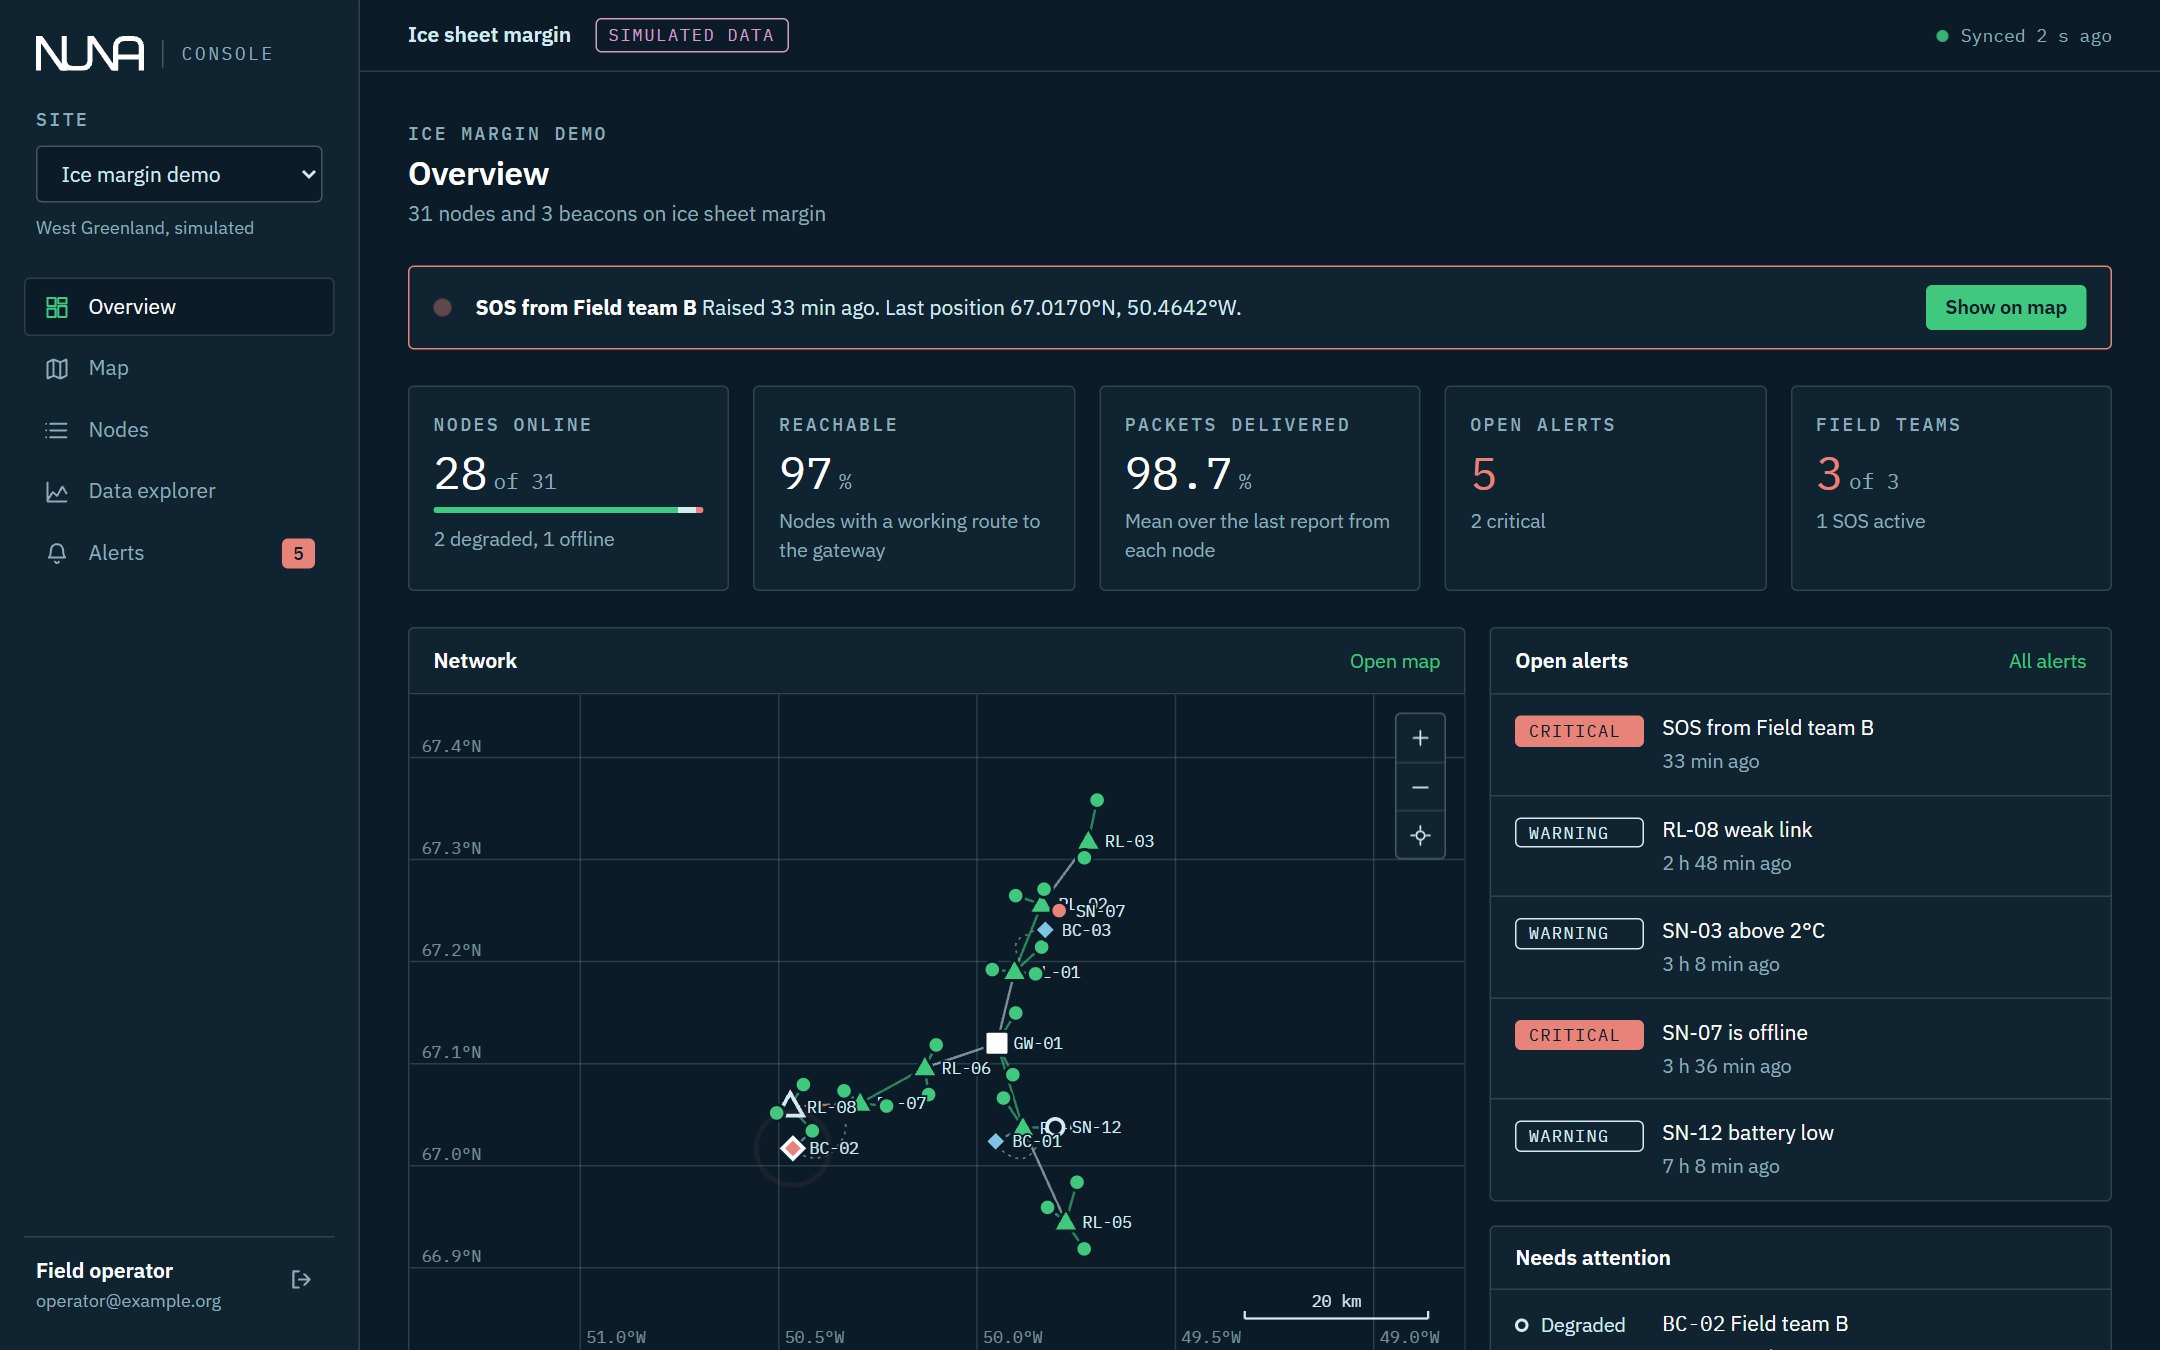Open the Nodes list page
The height and width of the screenshot is (1350, 2160).
179,430
